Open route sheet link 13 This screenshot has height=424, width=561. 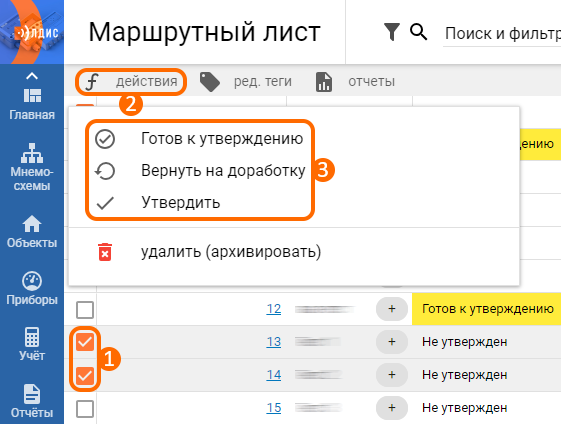[274, 342]
